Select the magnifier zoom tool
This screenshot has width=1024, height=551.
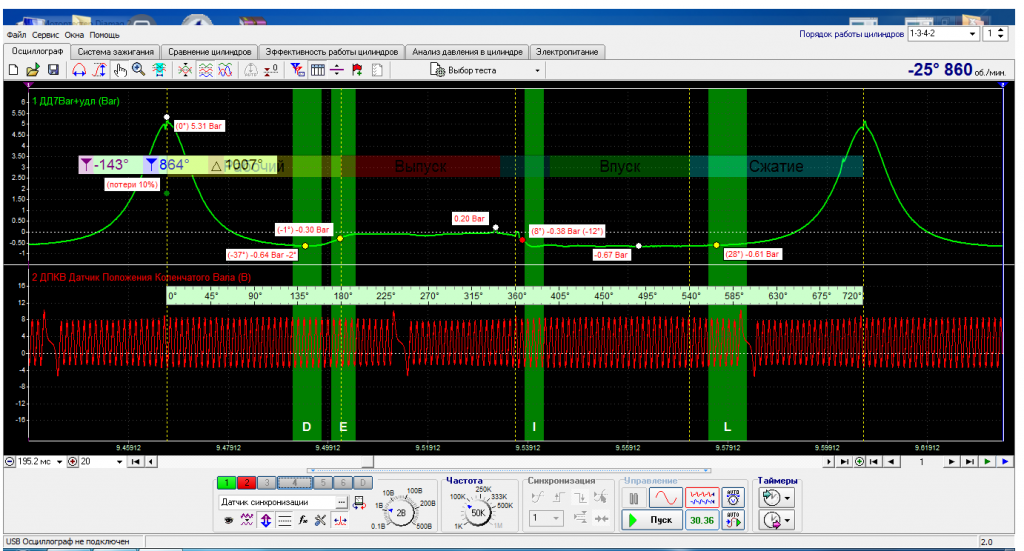click(x=138, y=70)
